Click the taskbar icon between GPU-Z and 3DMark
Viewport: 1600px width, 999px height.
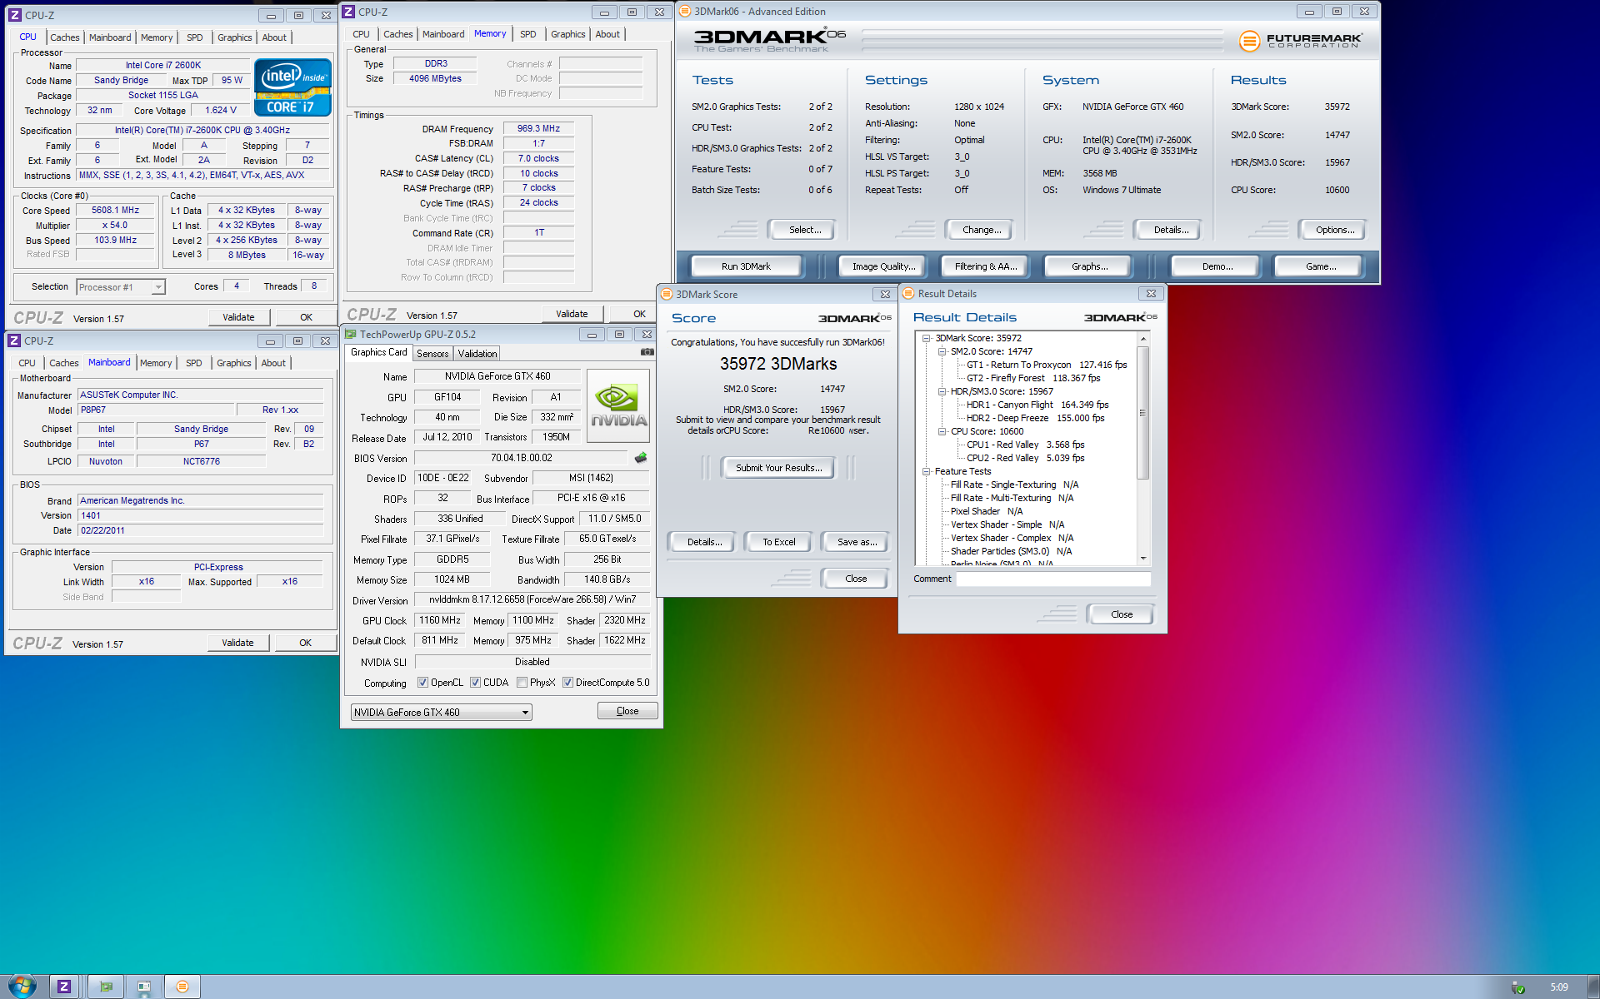(144, 986)
